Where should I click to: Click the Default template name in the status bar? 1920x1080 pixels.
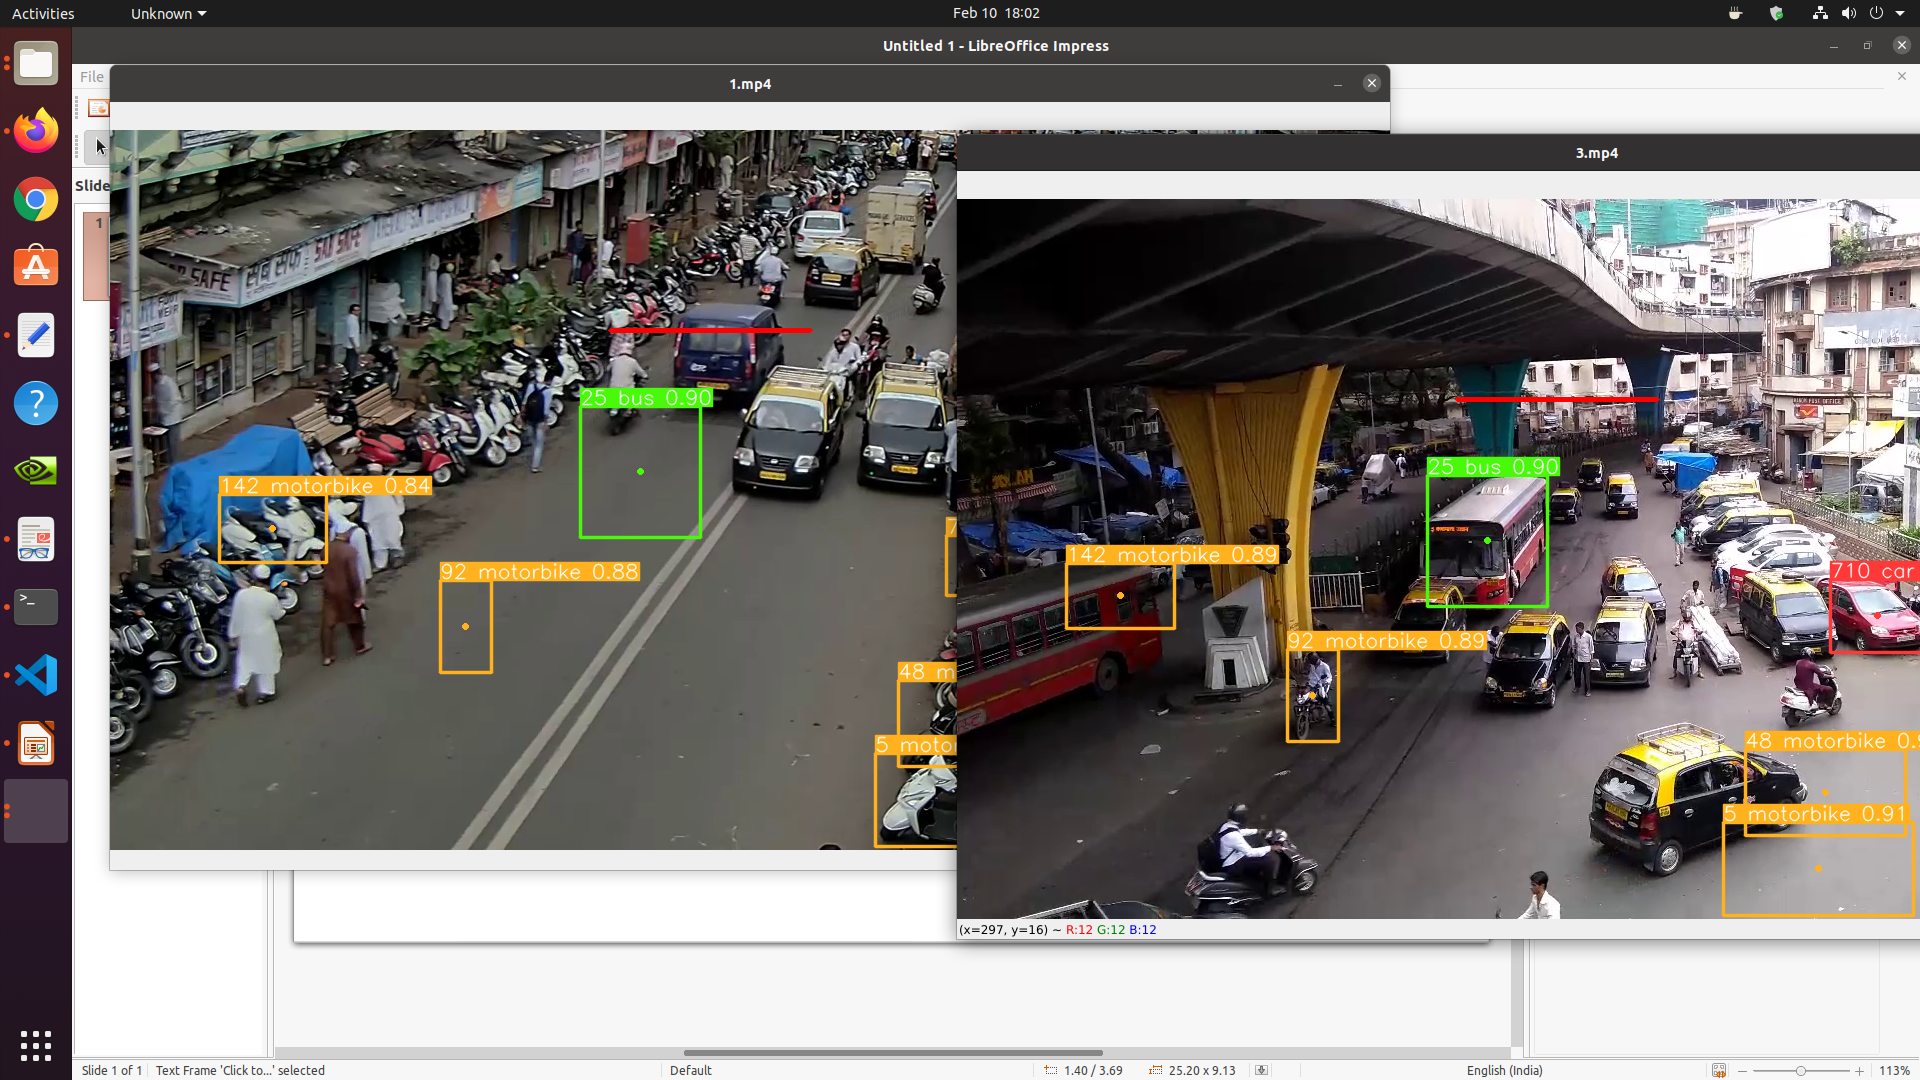(690, 1070)
